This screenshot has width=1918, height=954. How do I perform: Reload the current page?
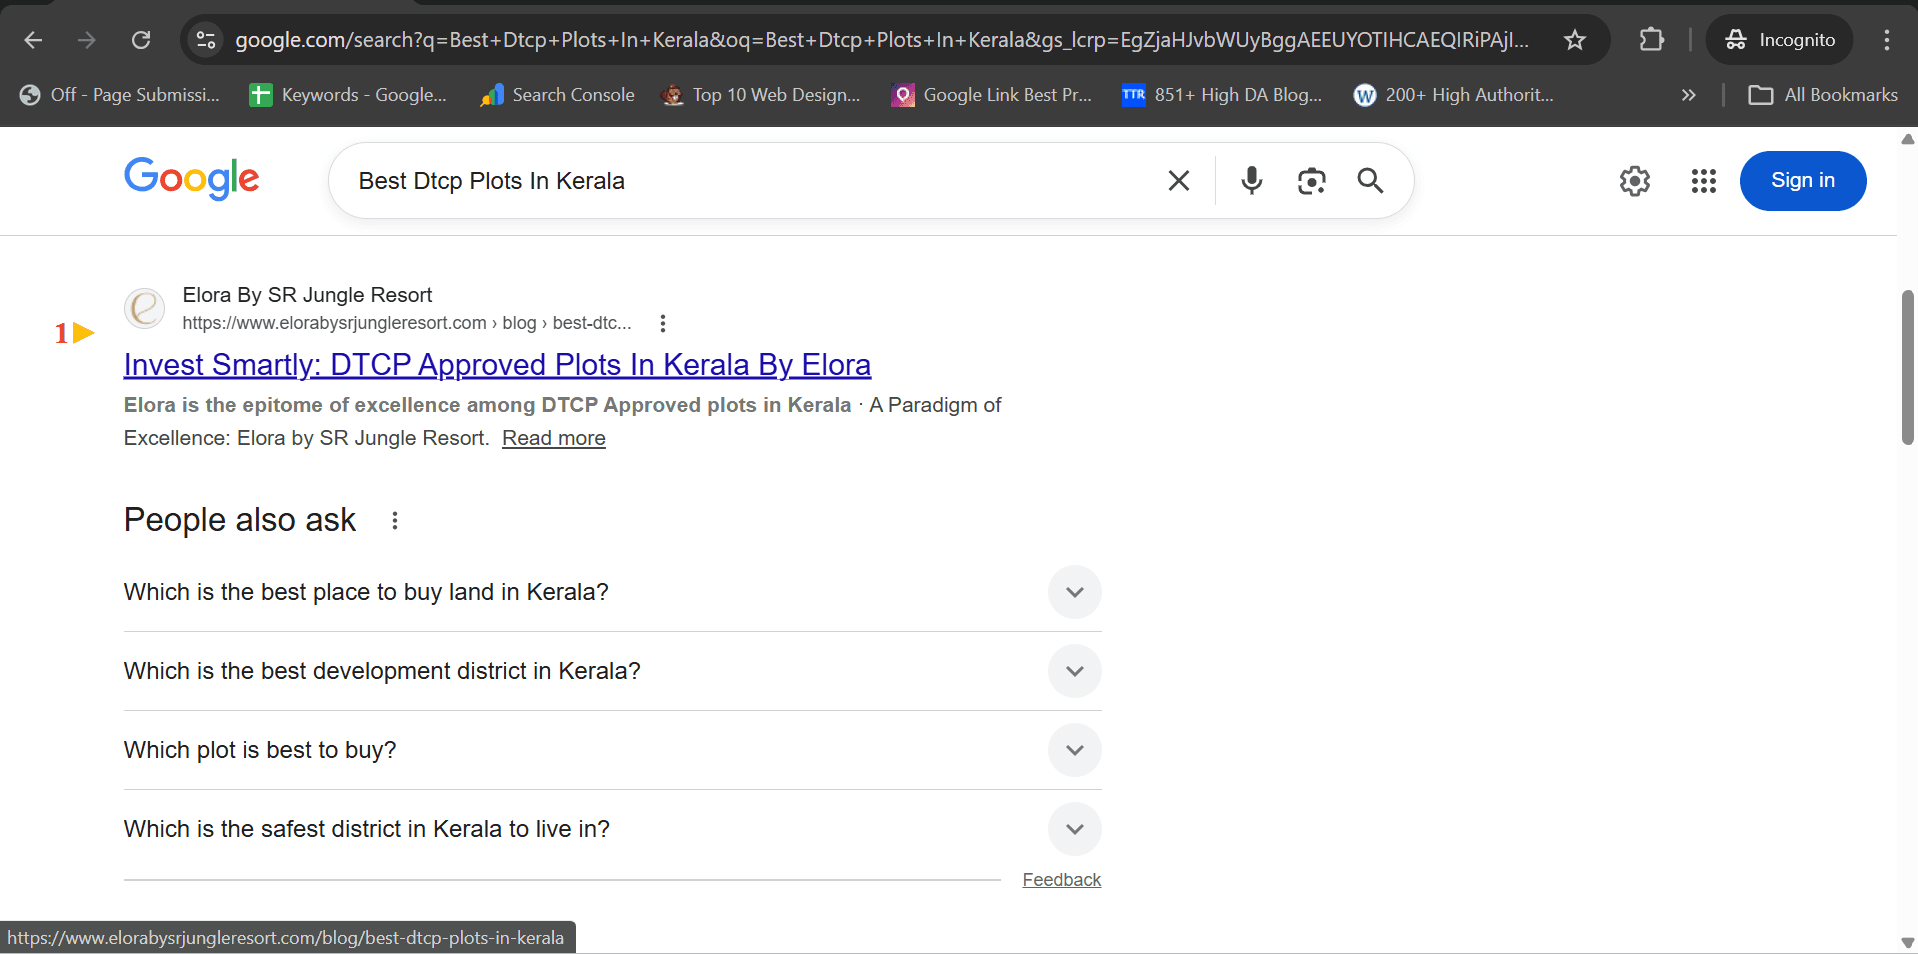point(141,40)
